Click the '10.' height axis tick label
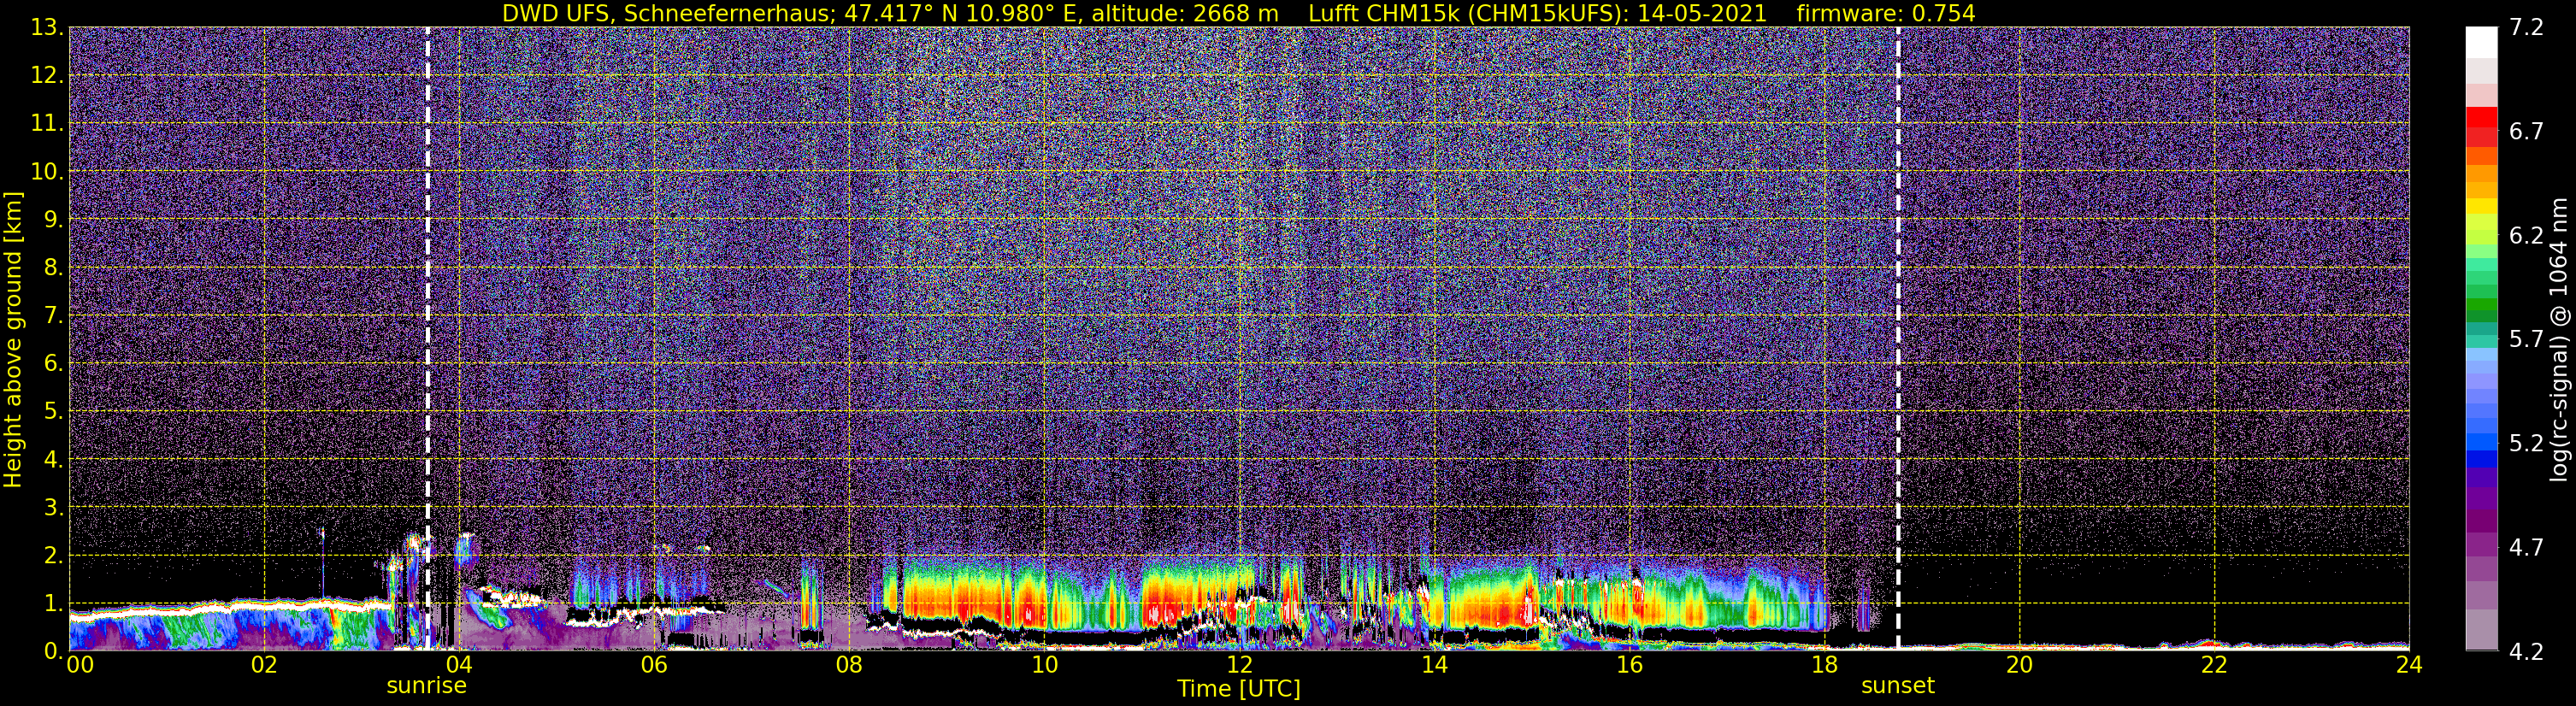2576x706 pixels. pyautogui.click(x=47, y=172)
